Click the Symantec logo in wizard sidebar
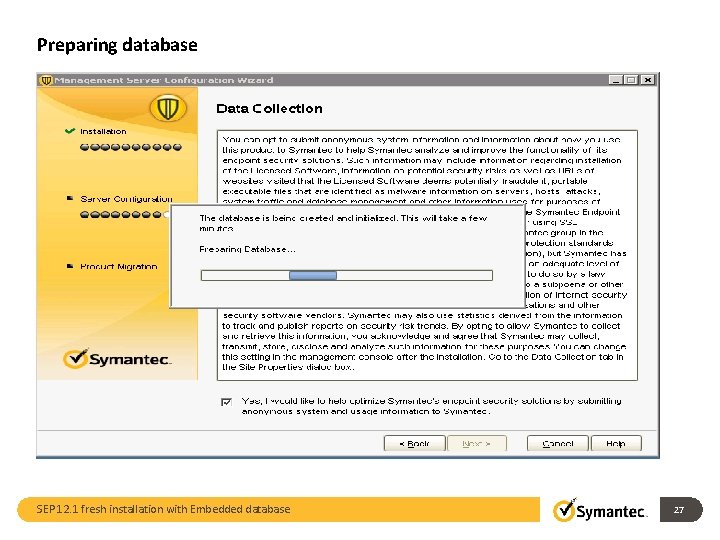The width and height of the screenshot is (720, 540). [117, 359]
